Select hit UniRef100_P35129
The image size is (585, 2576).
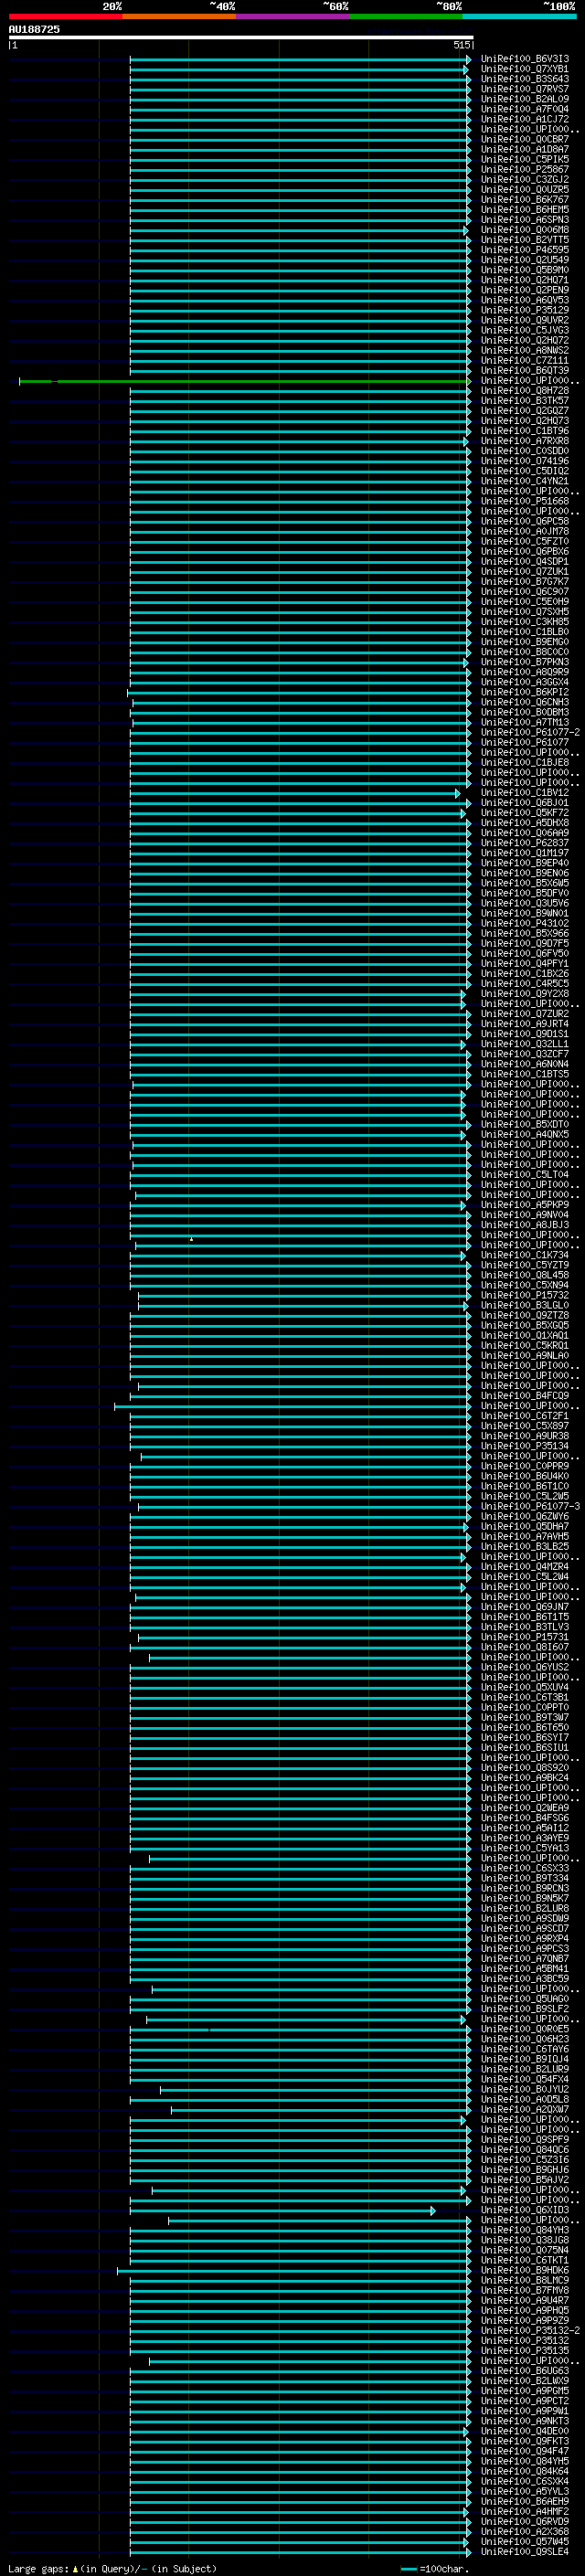pos(525,310)
